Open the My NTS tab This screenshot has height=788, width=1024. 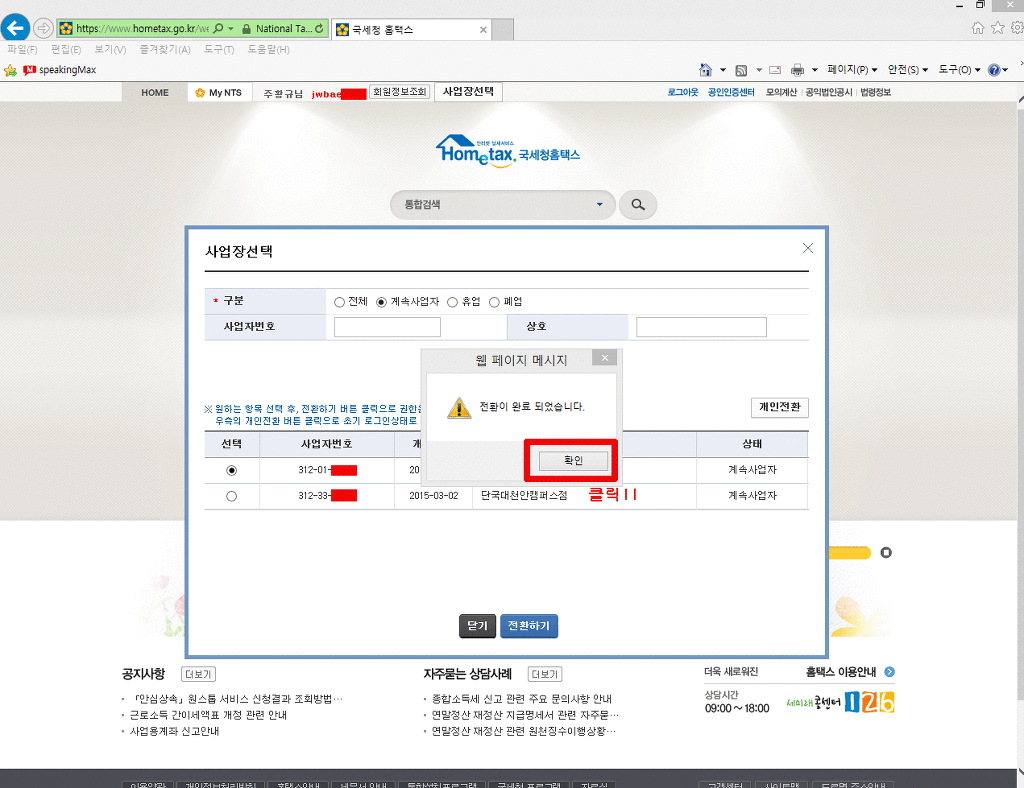pyautogui.click(x=219, y=93)
